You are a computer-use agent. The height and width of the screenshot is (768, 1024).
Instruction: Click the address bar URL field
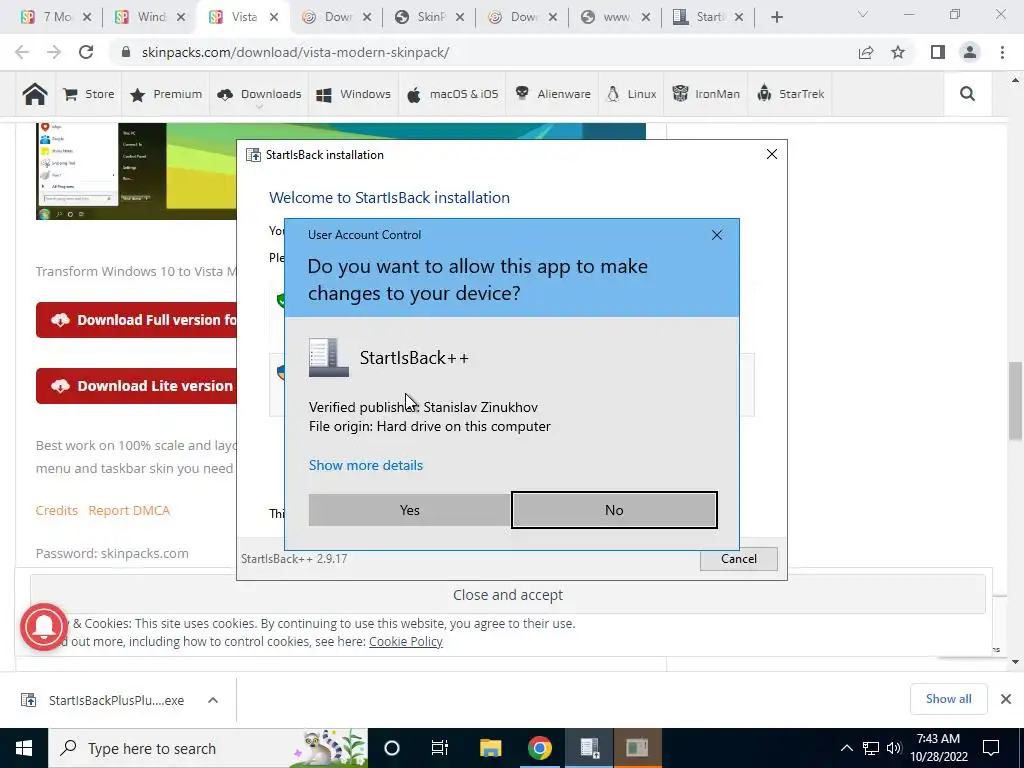(x=483, y=52)
